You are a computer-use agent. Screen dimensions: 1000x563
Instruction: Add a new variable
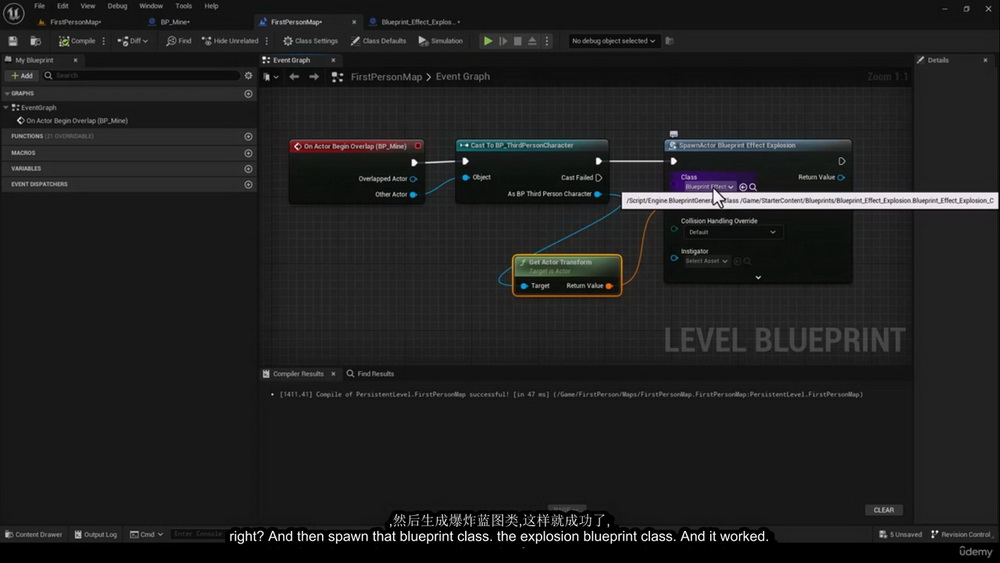pyautogui.click(x=248, y=169)
